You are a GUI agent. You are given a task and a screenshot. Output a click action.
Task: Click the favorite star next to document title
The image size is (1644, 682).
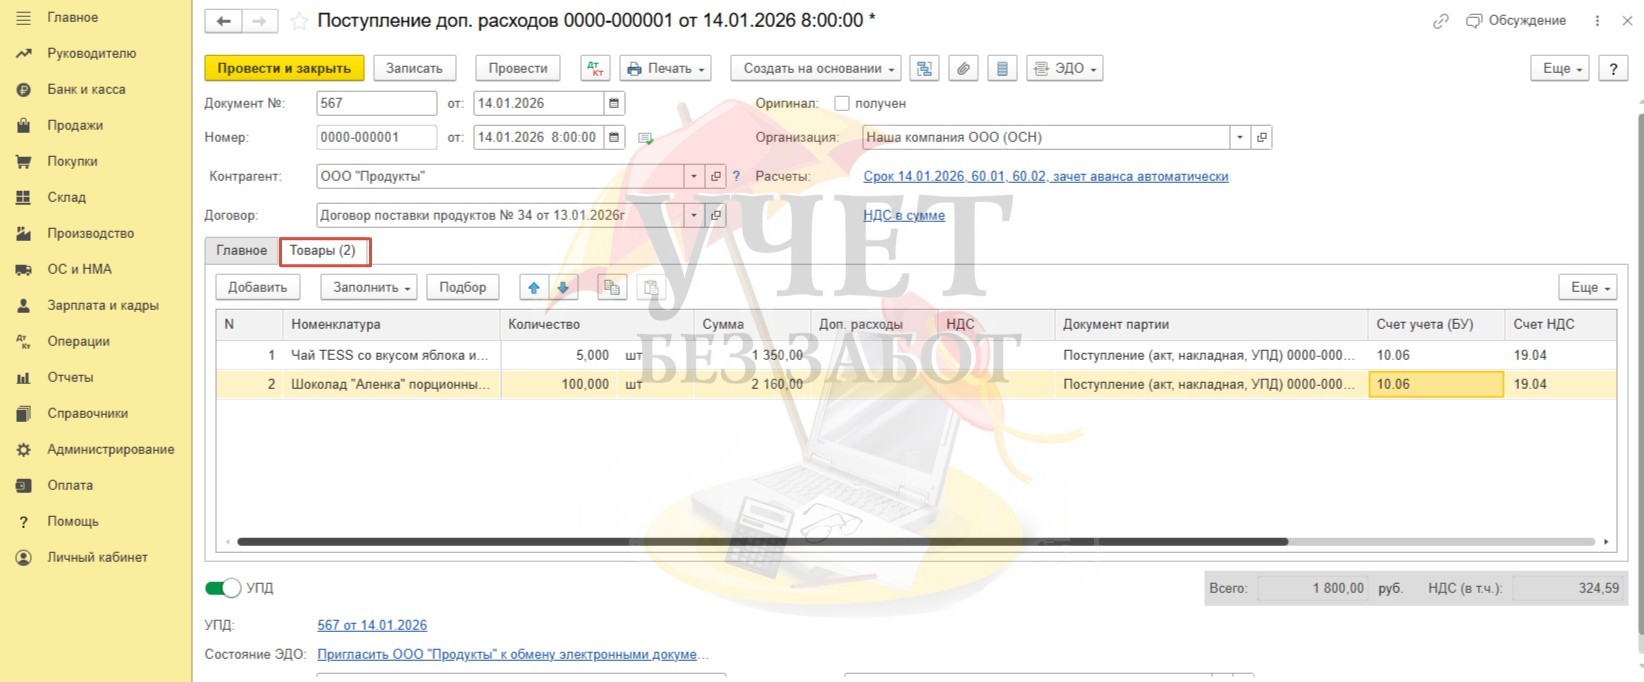298,21
